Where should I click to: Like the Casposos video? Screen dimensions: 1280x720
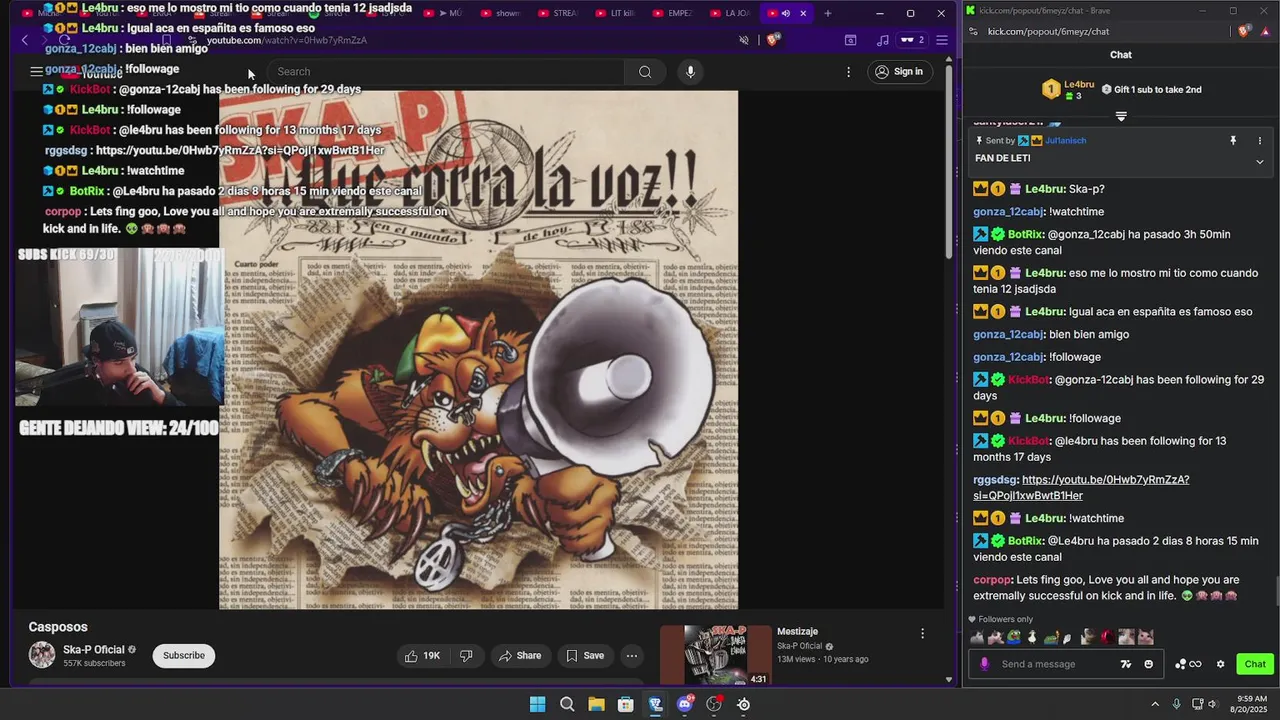[421, 656]
